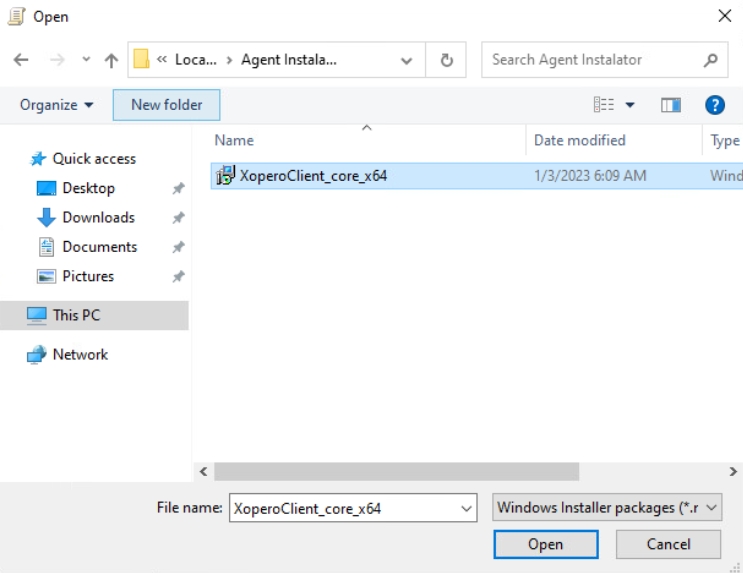Expand the address bar path dropdown
Image resolution: width=743 pixels, height=573 pixels.
[406, 60]
